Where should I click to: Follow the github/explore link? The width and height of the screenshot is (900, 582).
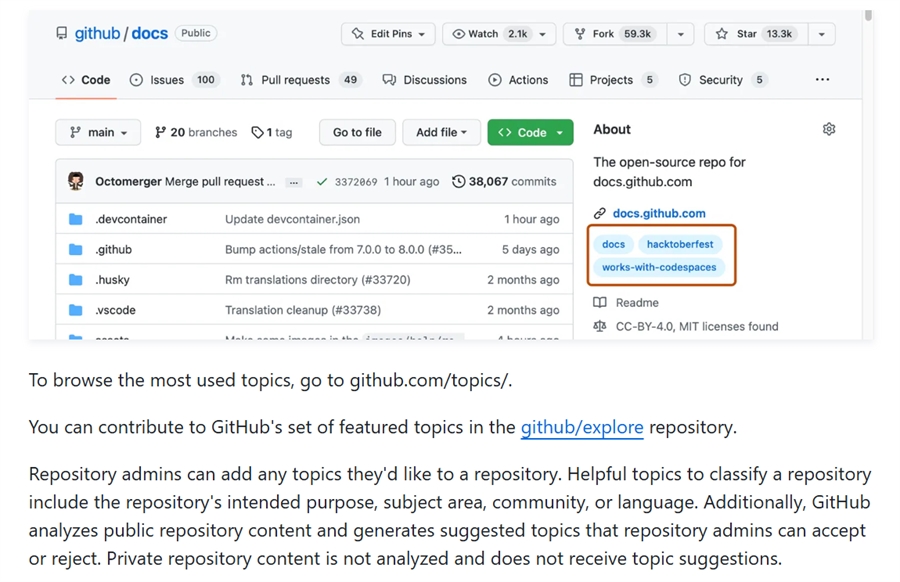(582, 427)
